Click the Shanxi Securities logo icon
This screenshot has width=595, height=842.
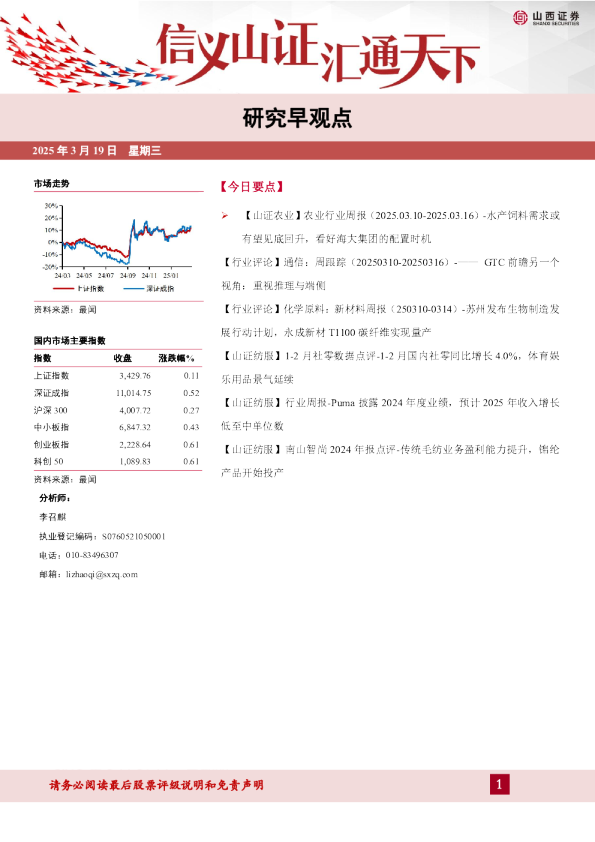coord(520,18)
